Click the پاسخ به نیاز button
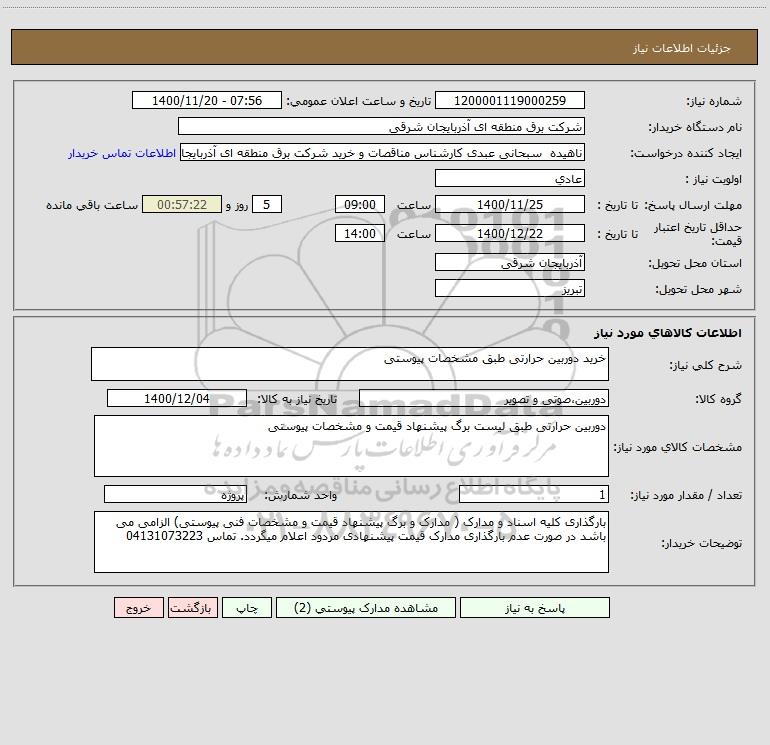Image resolution: width=770 pixels, height=745 pixels. pos(535,608)
